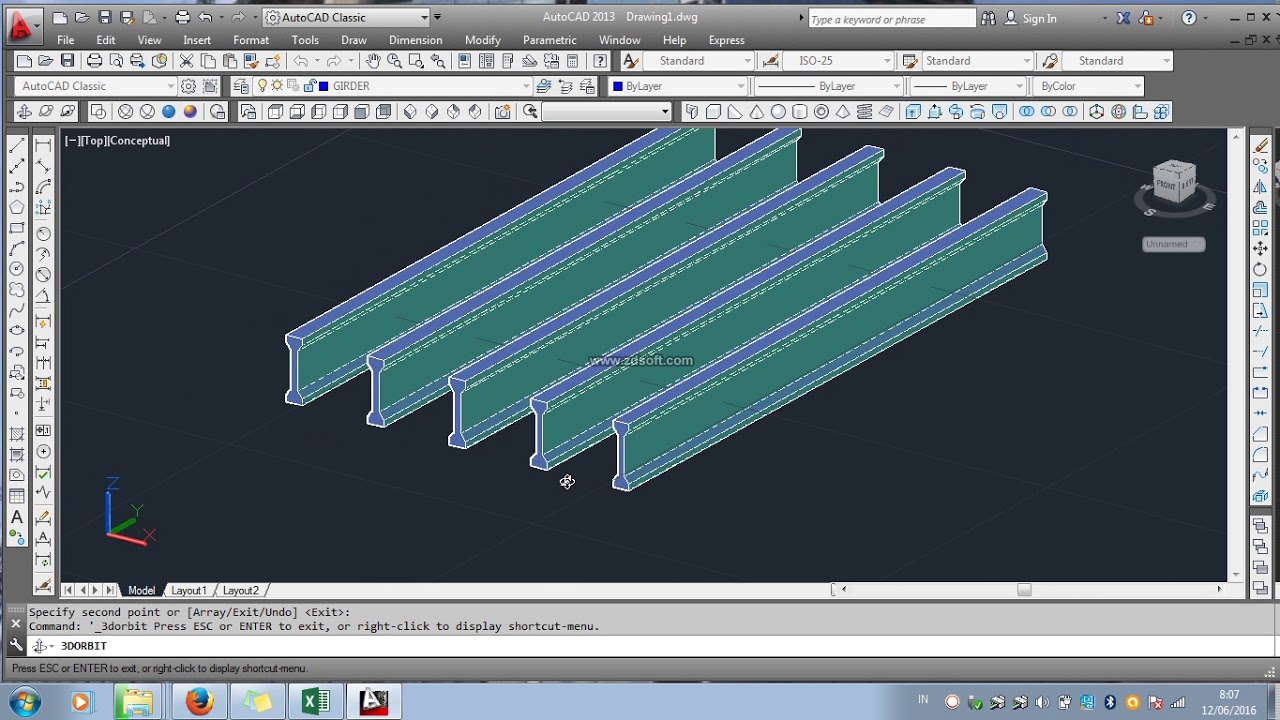Click the Conceptual visual style label
This screenshot has height=720, width=1280.
(140, 141)
